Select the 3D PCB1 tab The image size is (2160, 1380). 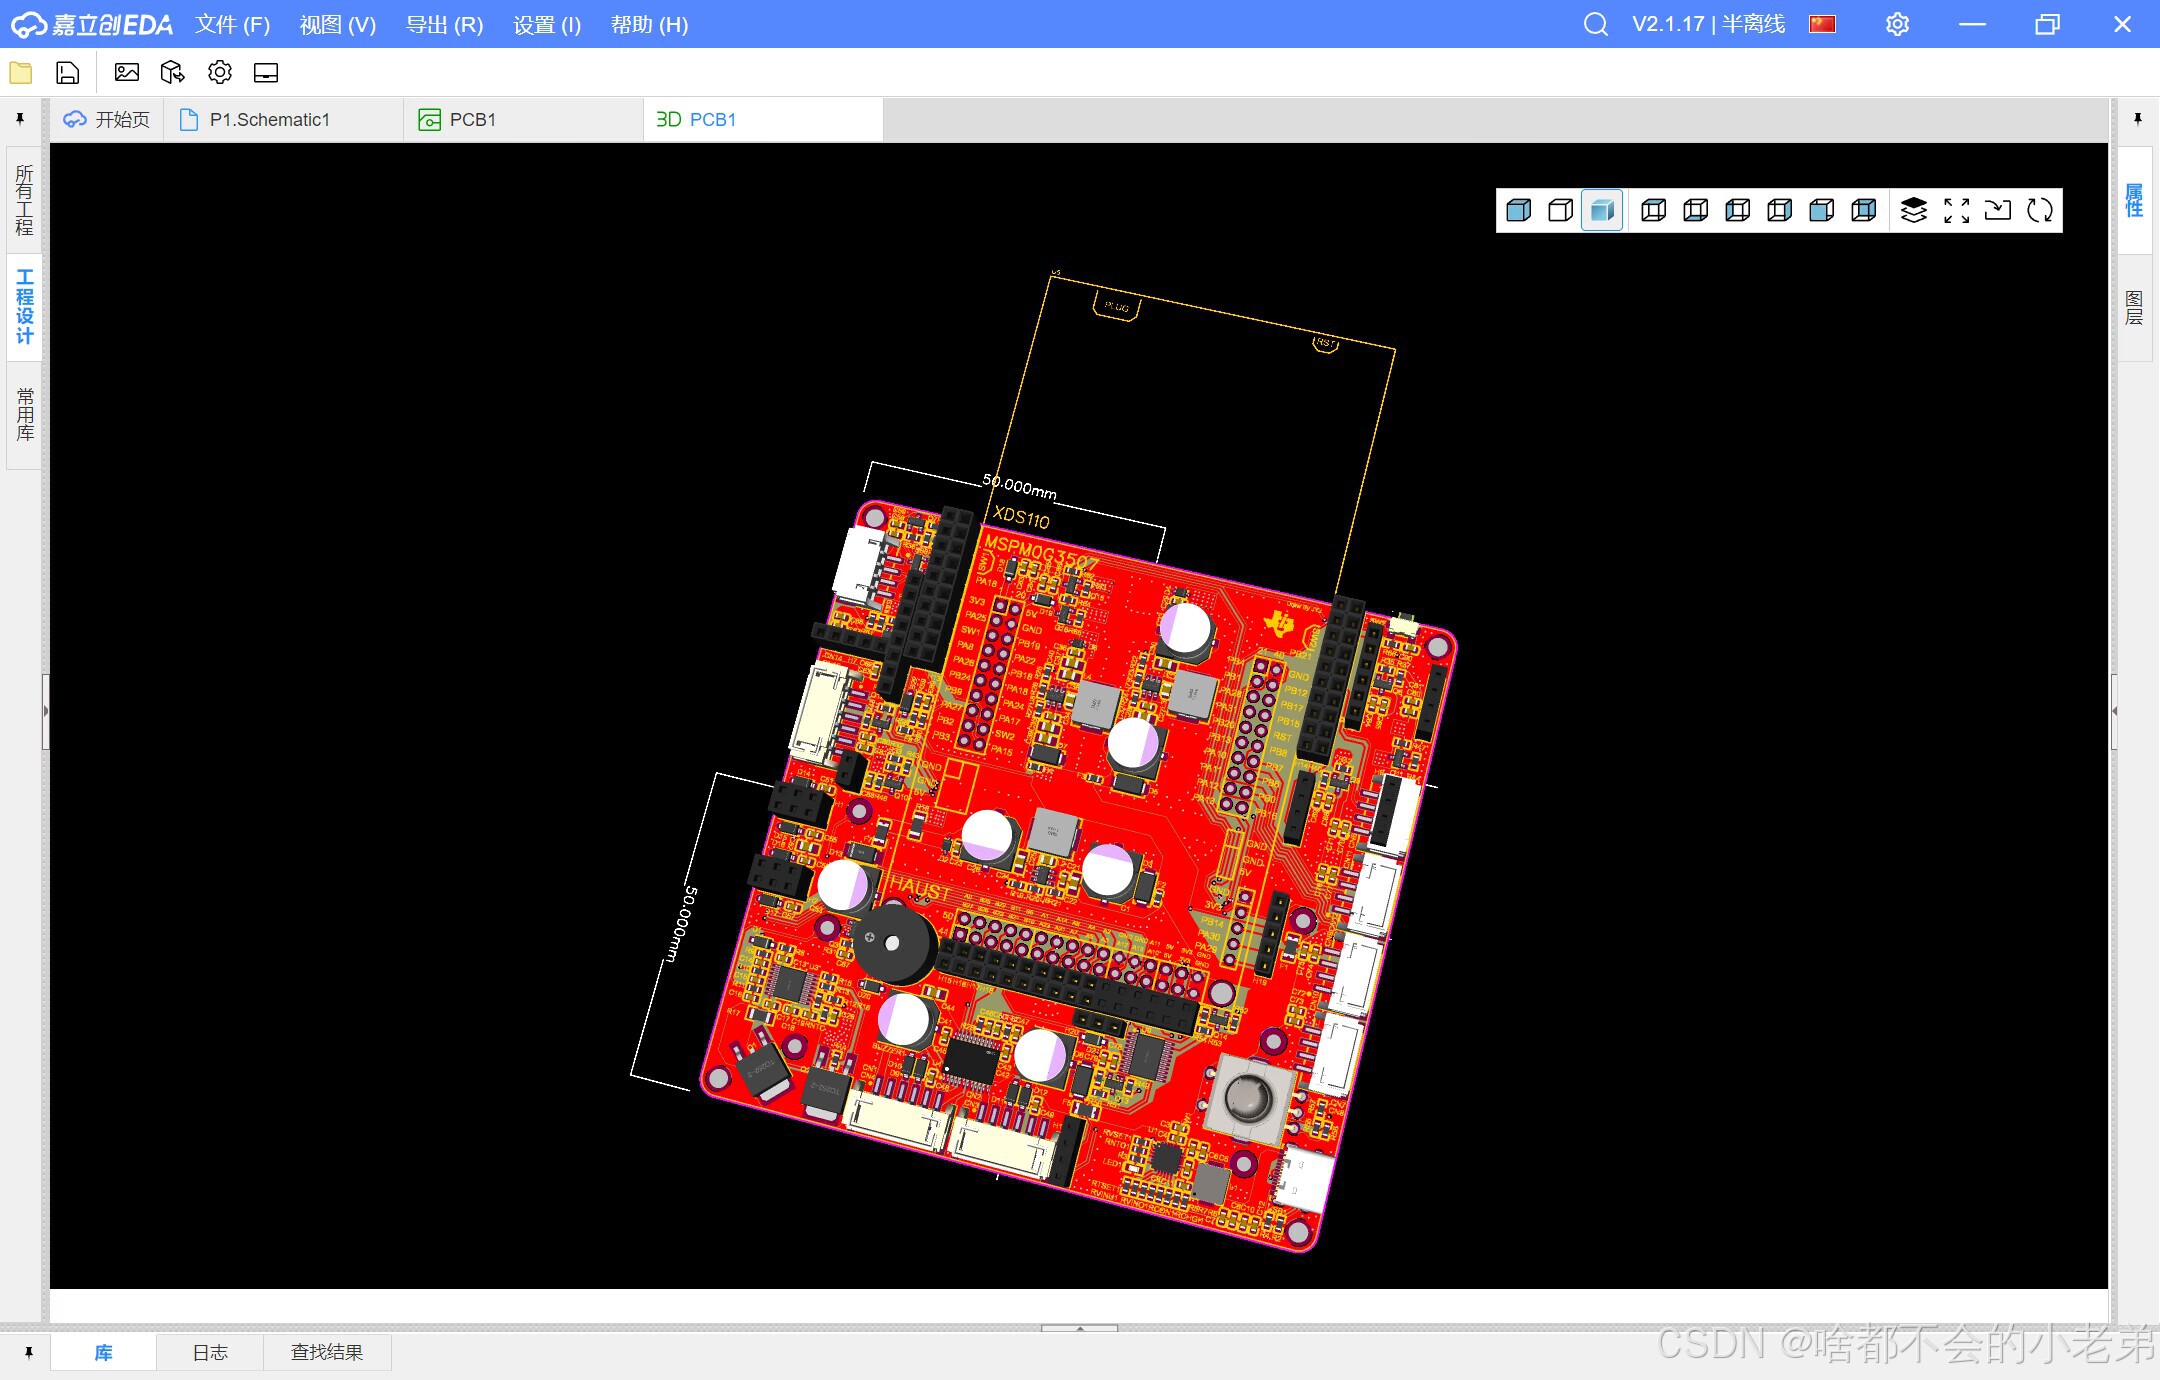coord(763,120)
